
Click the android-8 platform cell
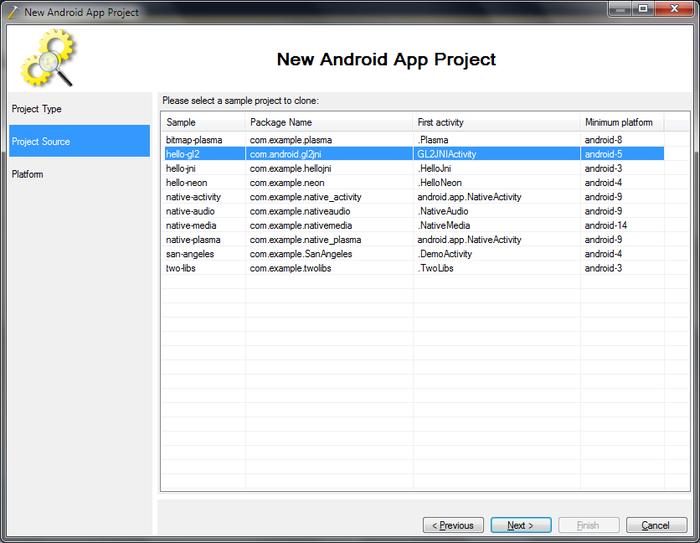[603, 140]
